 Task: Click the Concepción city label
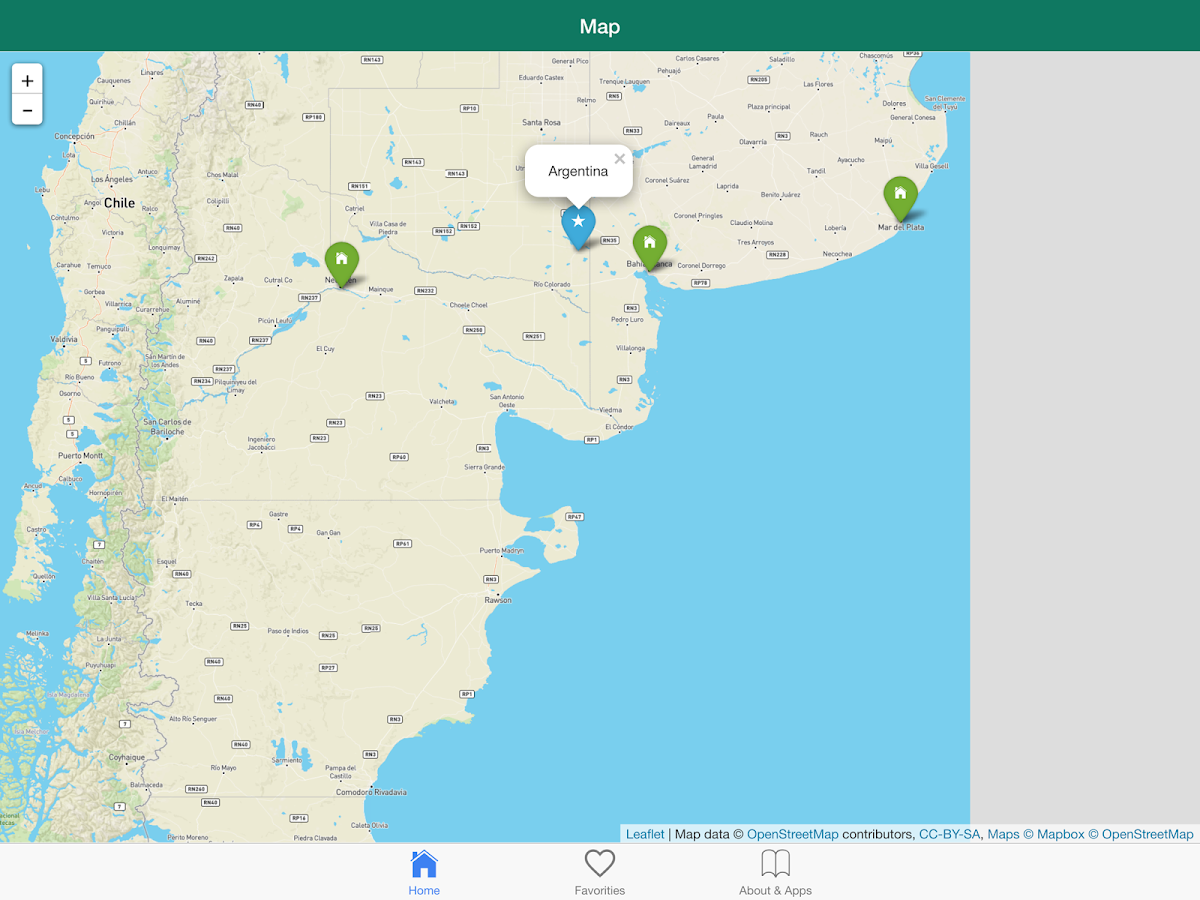74,136
